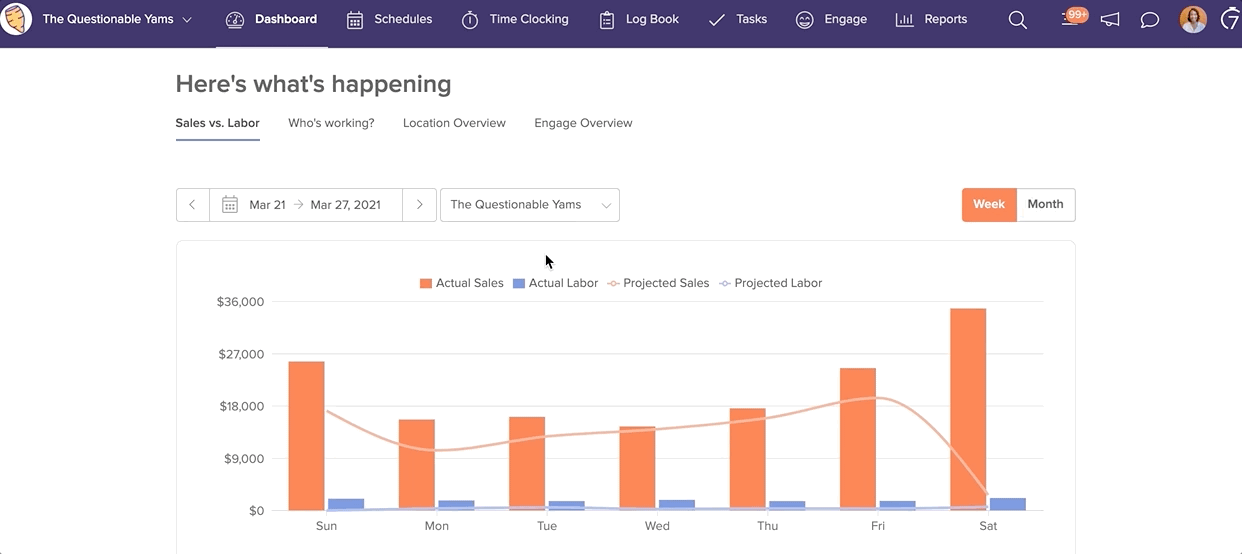Expand The Questionable Yams location dropdown
The height and width of the screenshot is (554, 1242).
[x=529, y=205]
